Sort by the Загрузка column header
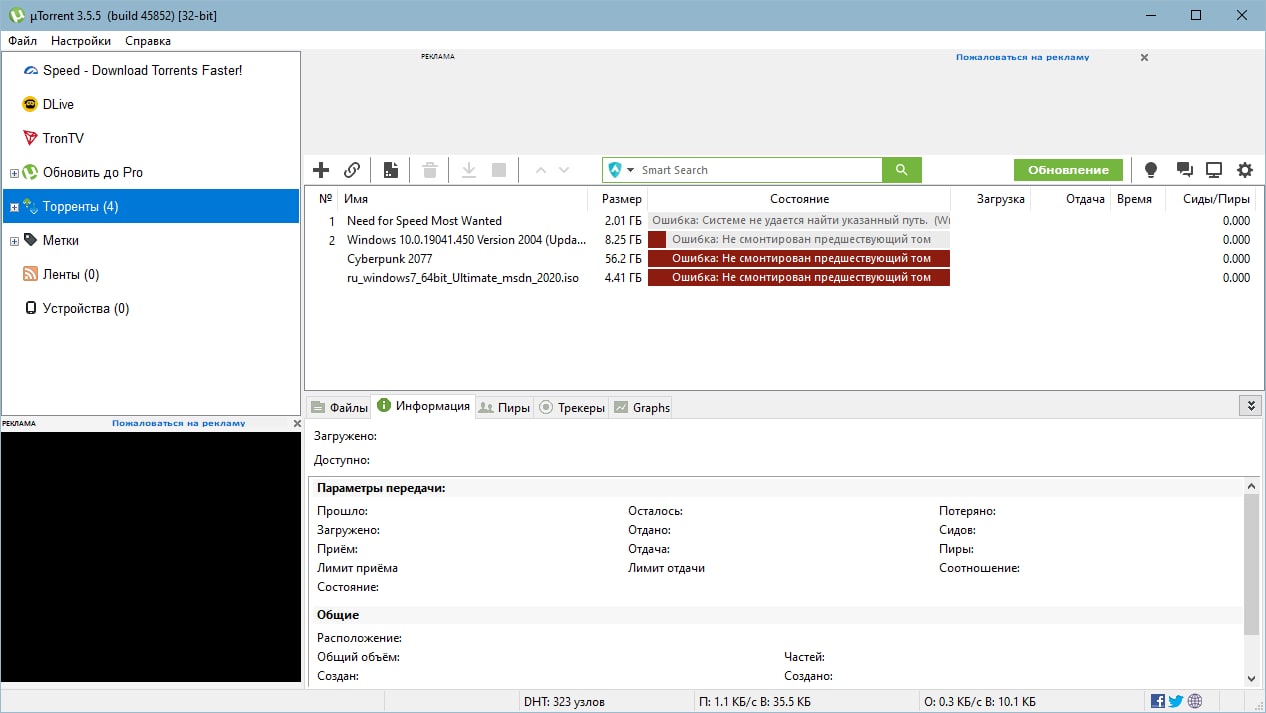Viewport: 1266px width, 713px height. 1000,199
